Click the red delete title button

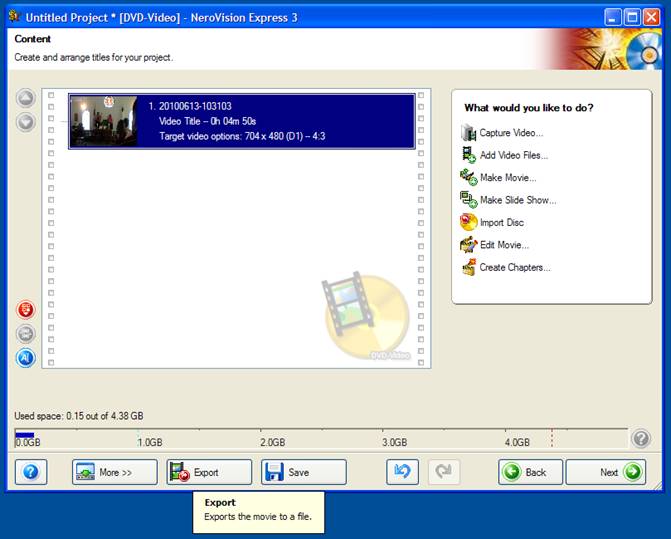point(26,309)
